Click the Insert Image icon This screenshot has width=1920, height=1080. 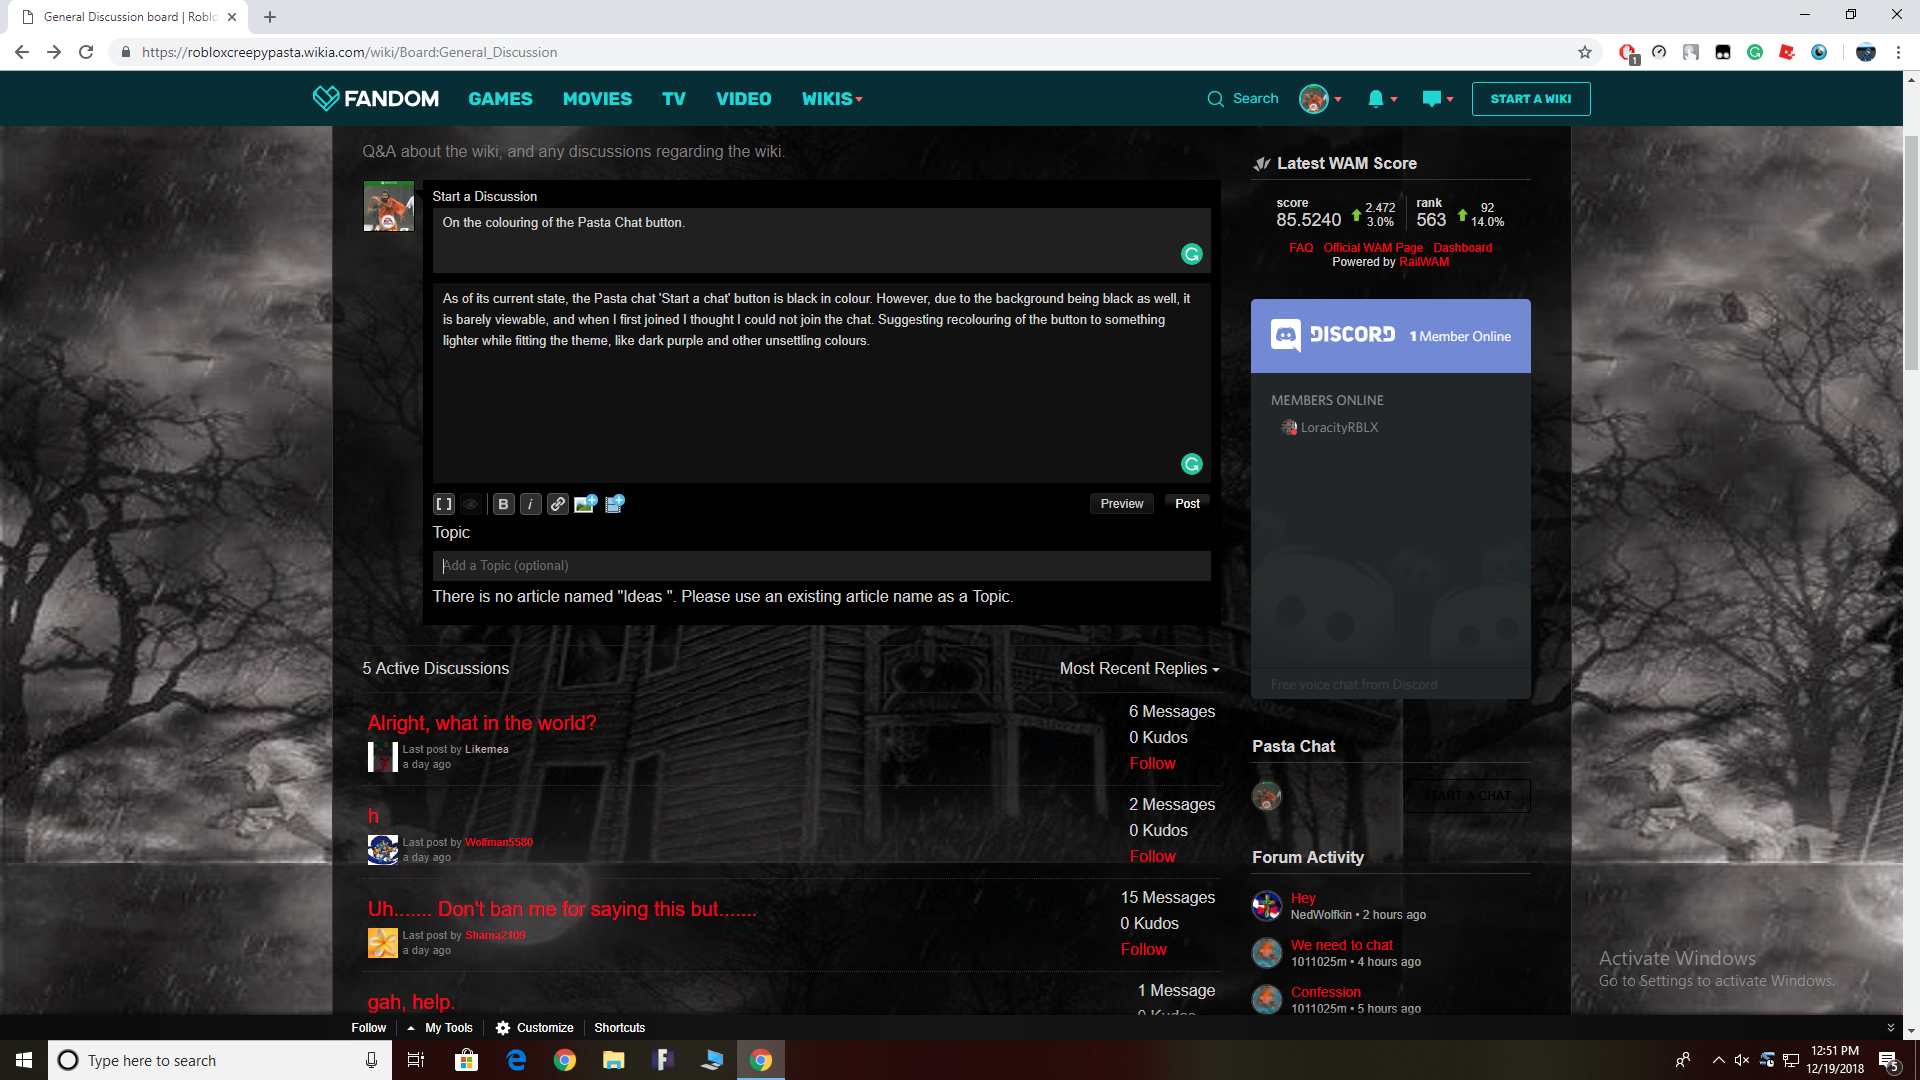585,504
